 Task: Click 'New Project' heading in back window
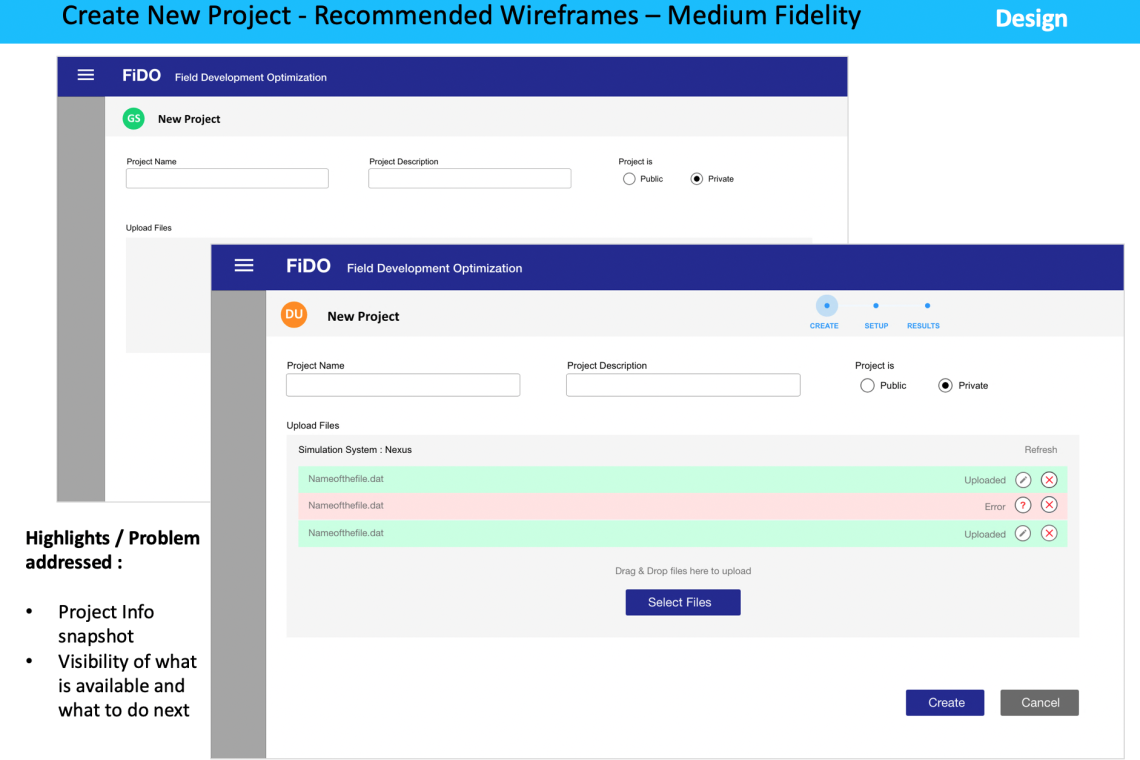coord(189,119)
